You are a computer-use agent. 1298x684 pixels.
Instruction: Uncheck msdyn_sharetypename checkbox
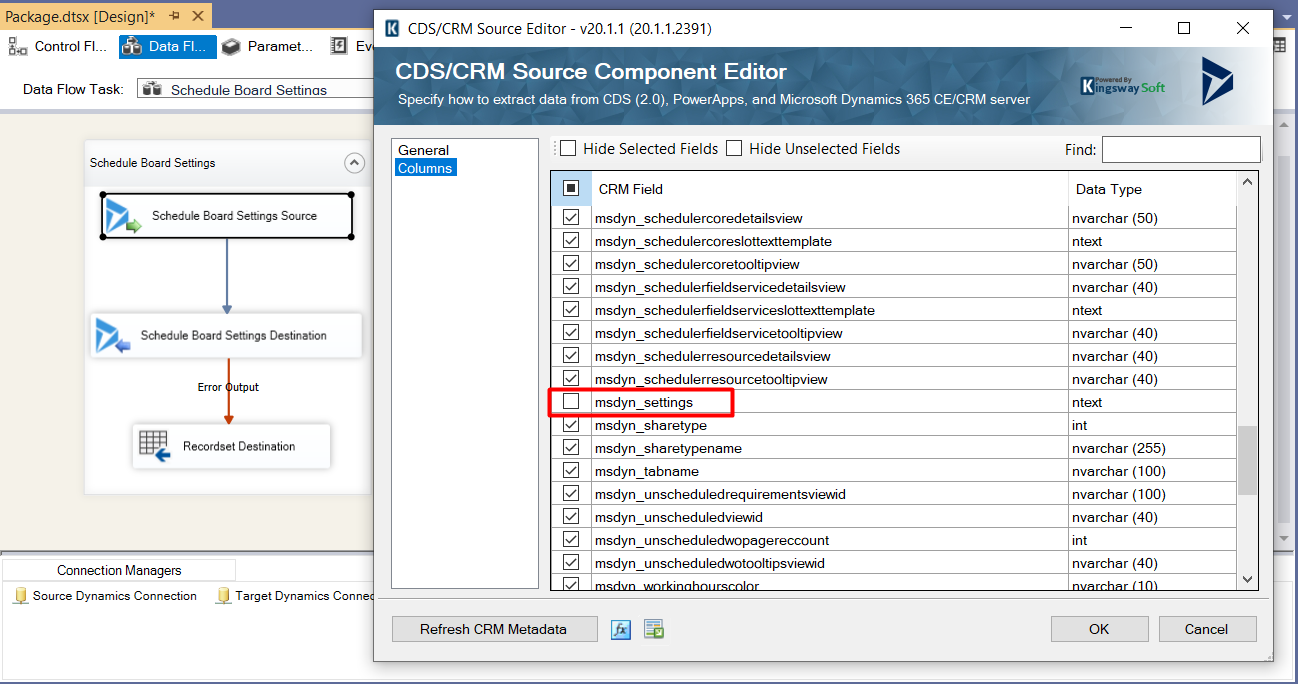pyautogui.click(x=571, y=448)
